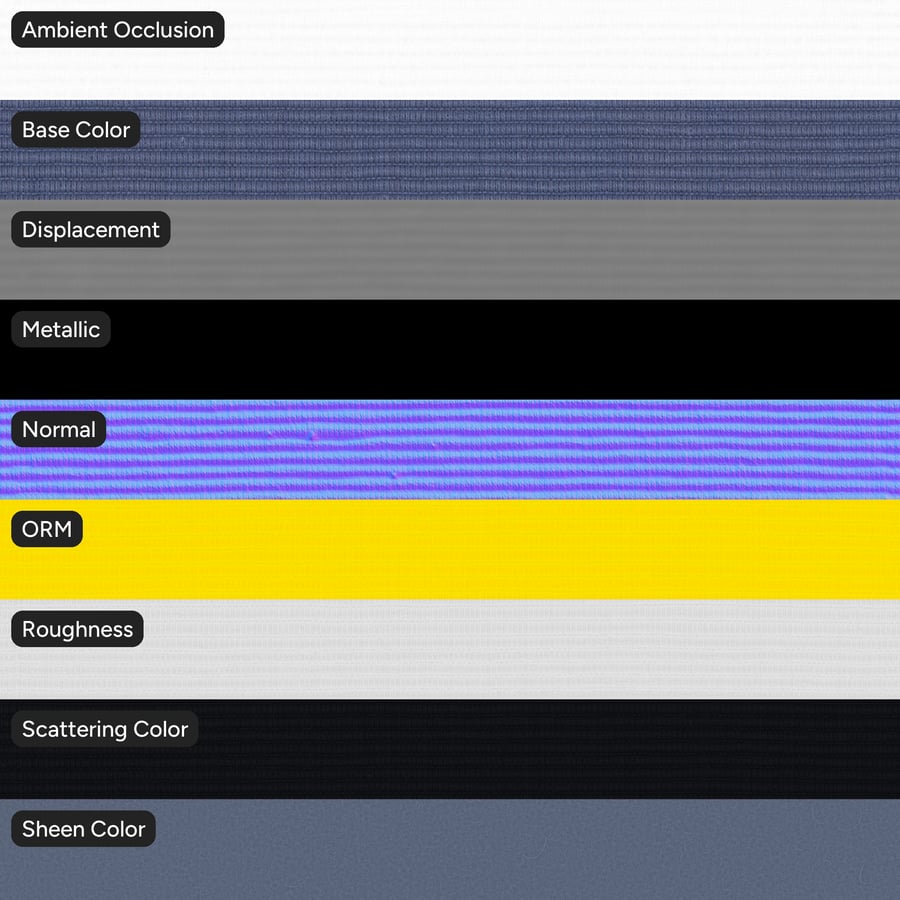The width and height of the screenshot is (900, 900).
Task: Click the Ambient Occlusion label
Action: [118, 30]
